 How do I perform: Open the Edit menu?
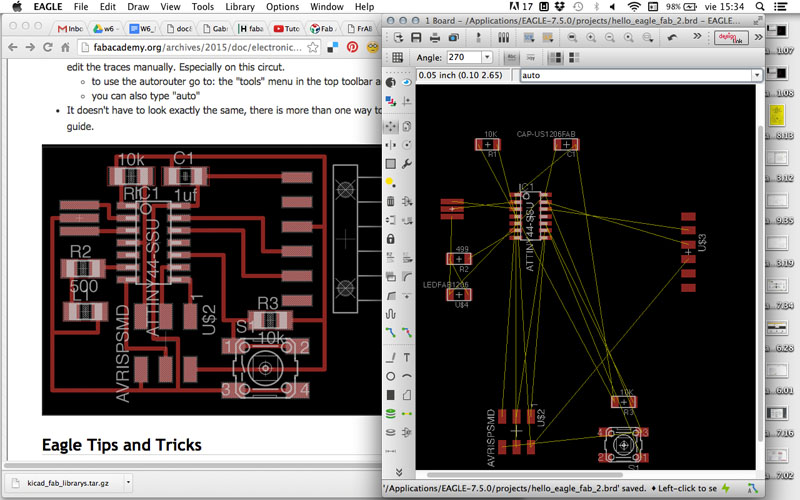point(108,7)
